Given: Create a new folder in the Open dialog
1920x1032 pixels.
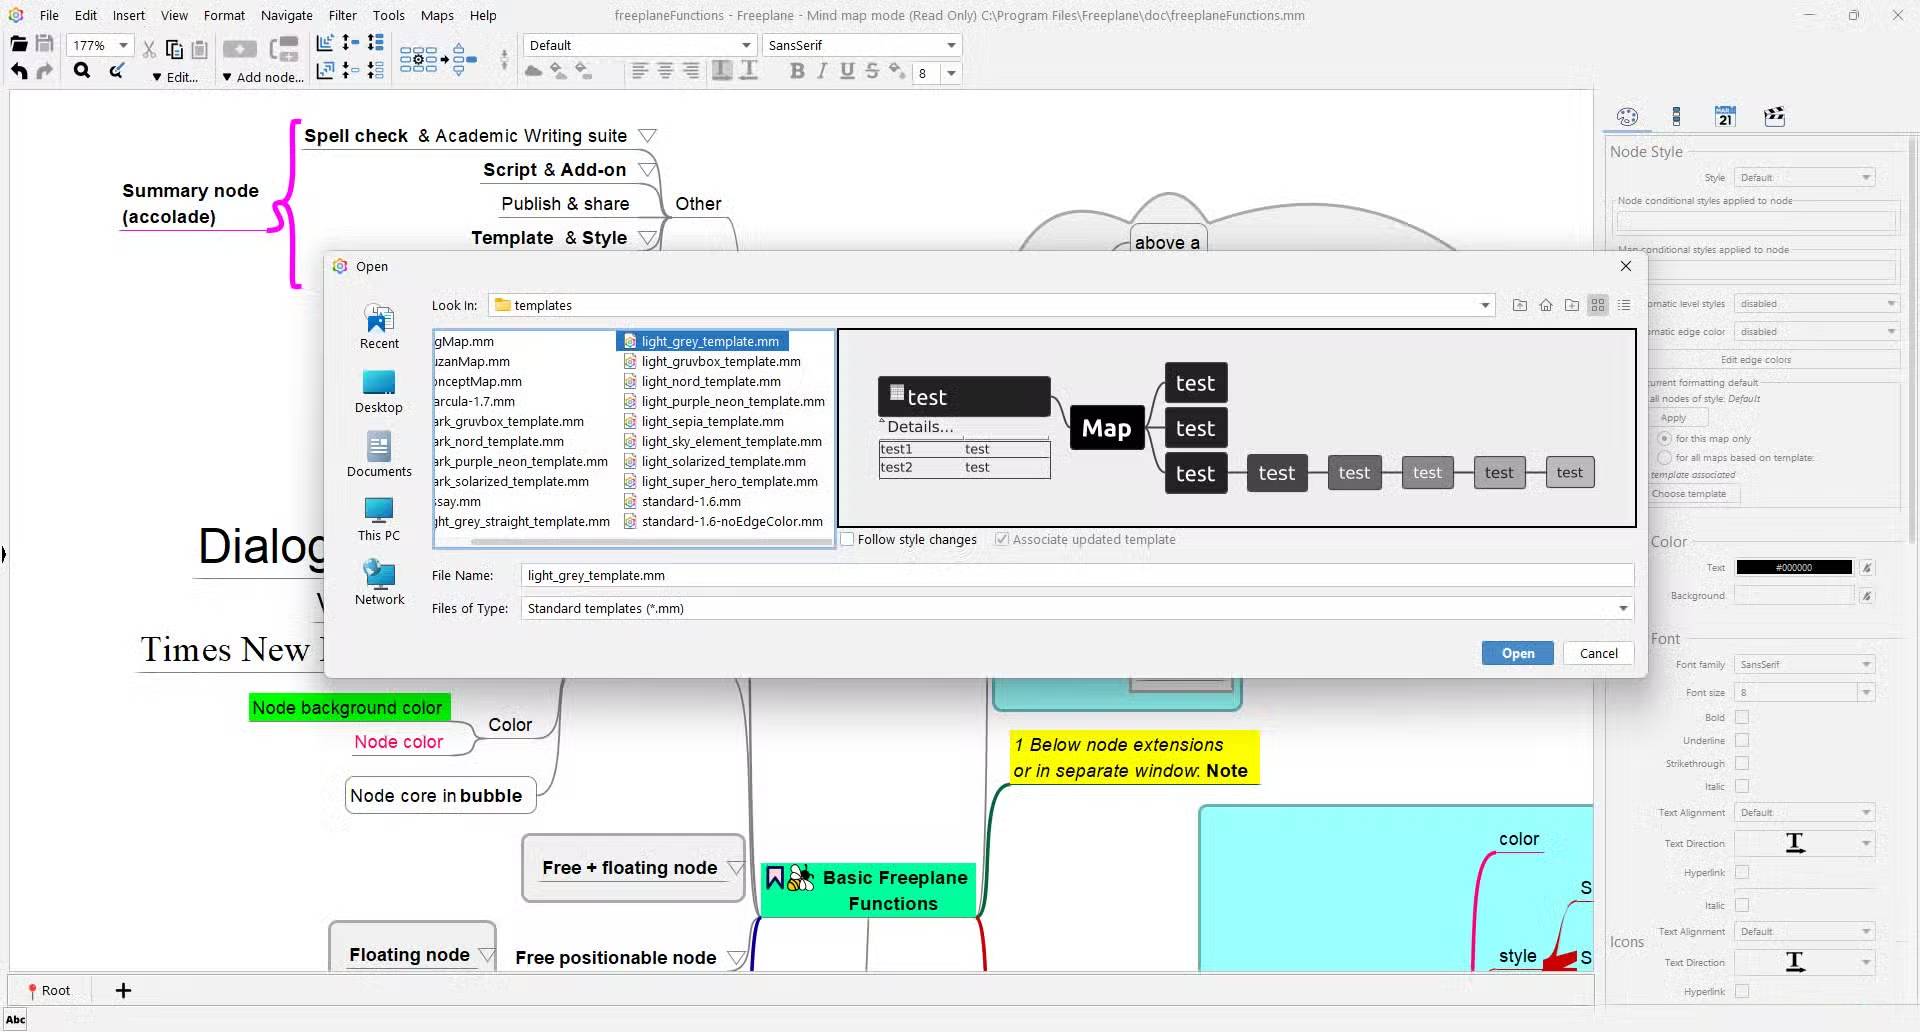Looking at the screenshot, I should pos(1572,305).
